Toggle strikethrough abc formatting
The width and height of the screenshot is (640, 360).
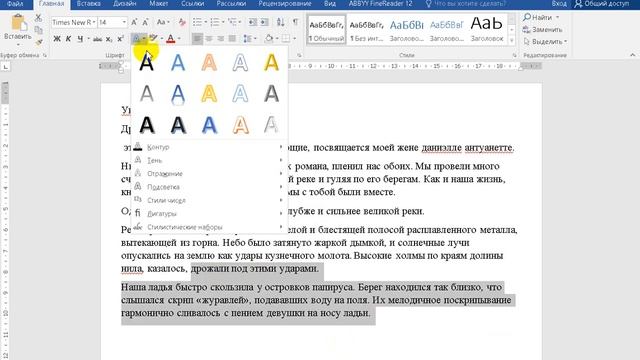click(x=97, y=39)
